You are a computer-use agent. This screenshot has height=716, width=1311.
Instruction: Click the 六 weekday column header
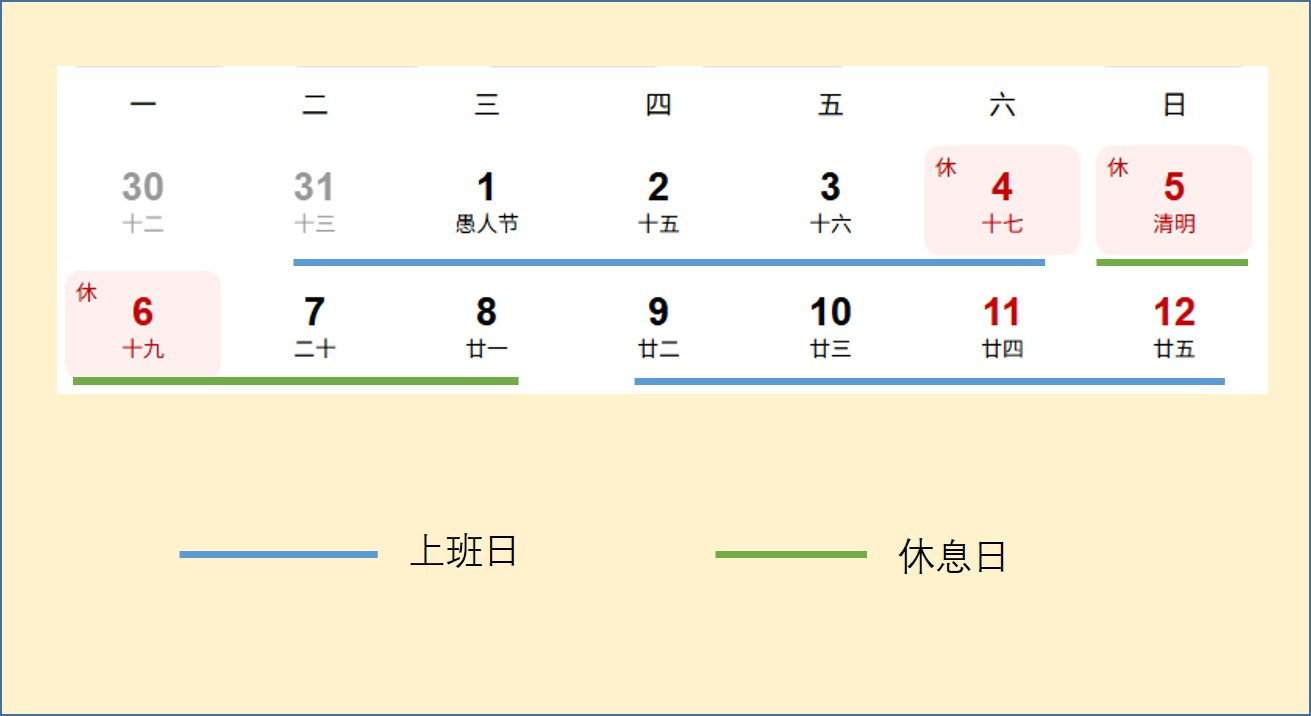click(x=1002, y=105)
